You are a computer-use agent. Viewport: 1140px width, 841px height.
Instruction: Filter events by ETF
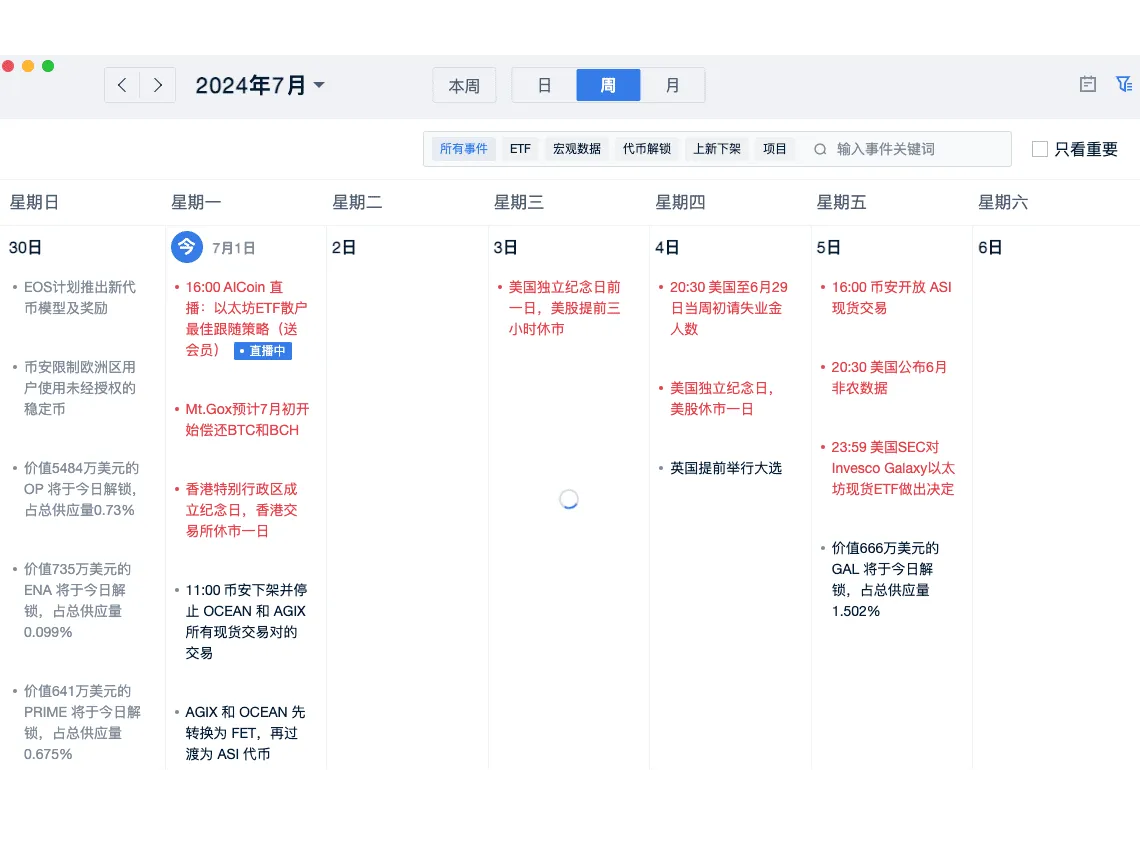pos(520,149)
